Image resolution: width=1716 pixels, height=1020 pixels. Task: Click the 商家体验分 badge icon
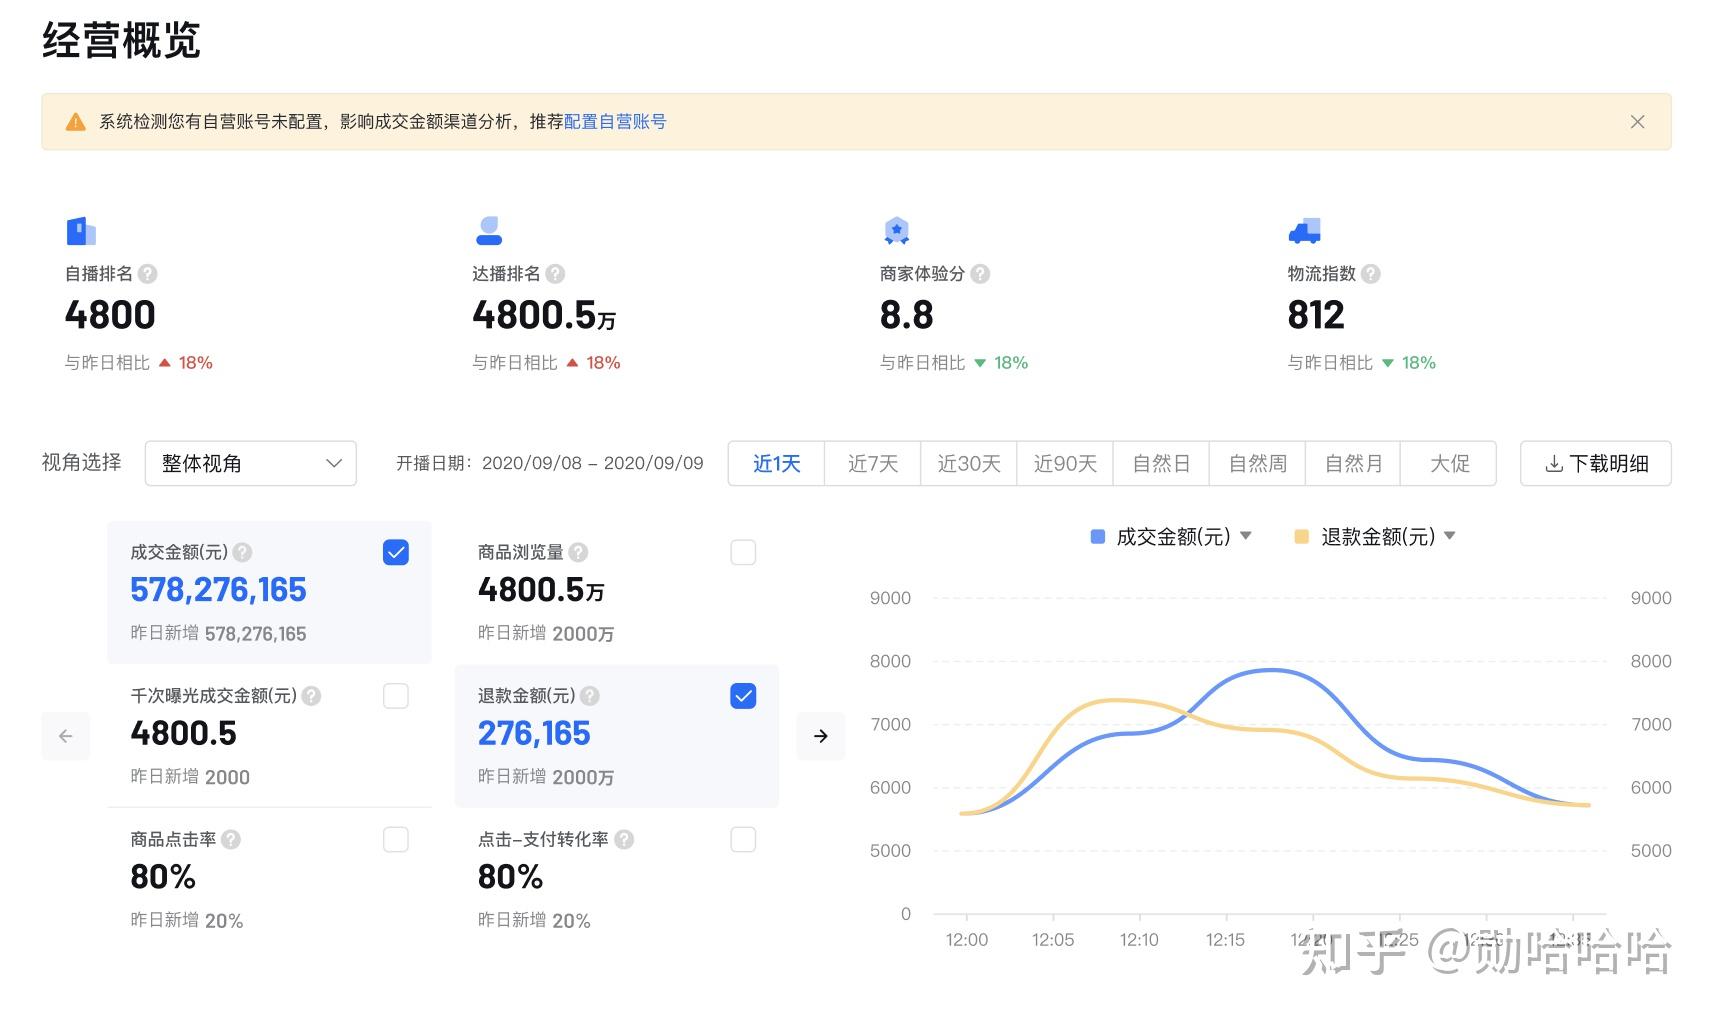[897, 231]
